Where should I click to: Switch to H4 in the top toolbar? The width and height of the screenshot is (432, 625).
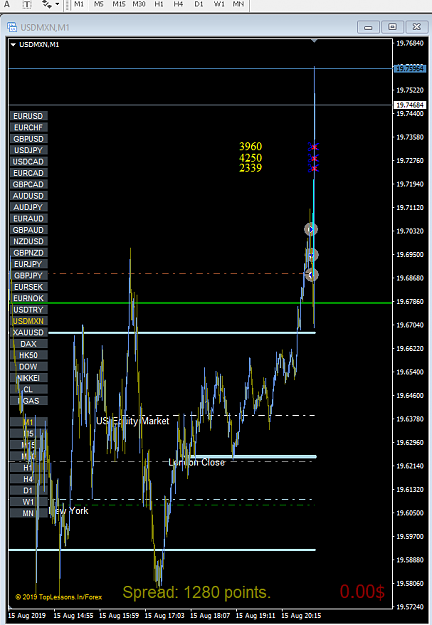(178, 4)
